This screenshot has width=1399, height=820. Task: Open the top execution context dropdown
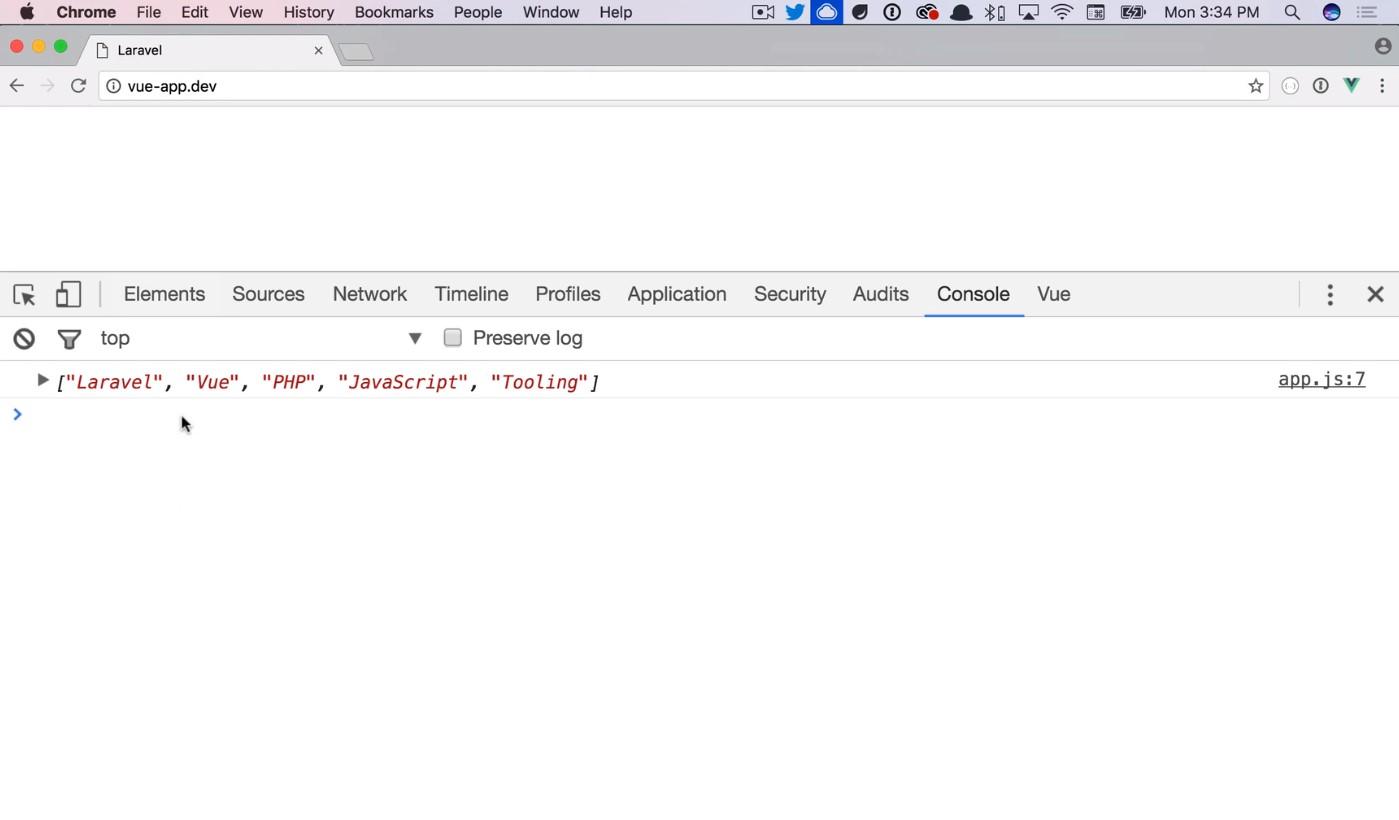261,338
